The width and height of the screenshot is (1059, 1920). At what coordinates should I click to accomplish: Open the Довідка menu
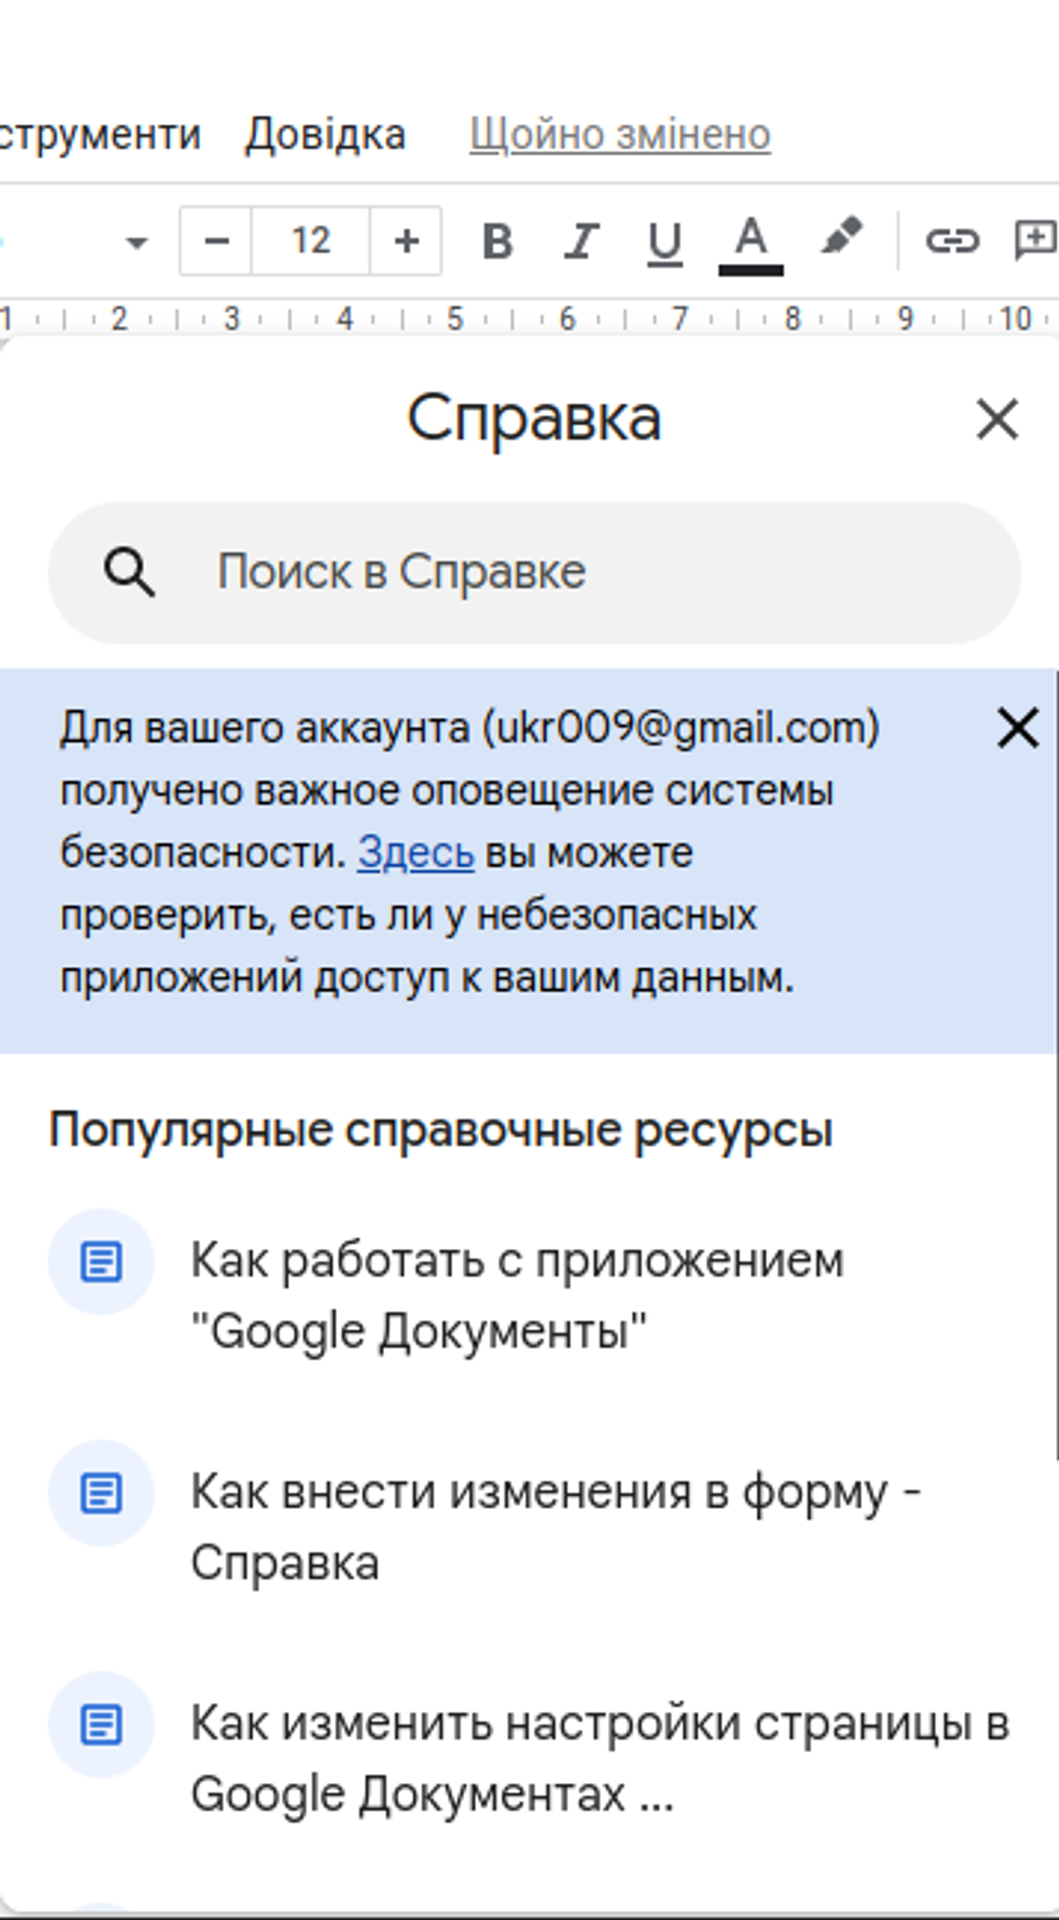[x=325, y=134]
